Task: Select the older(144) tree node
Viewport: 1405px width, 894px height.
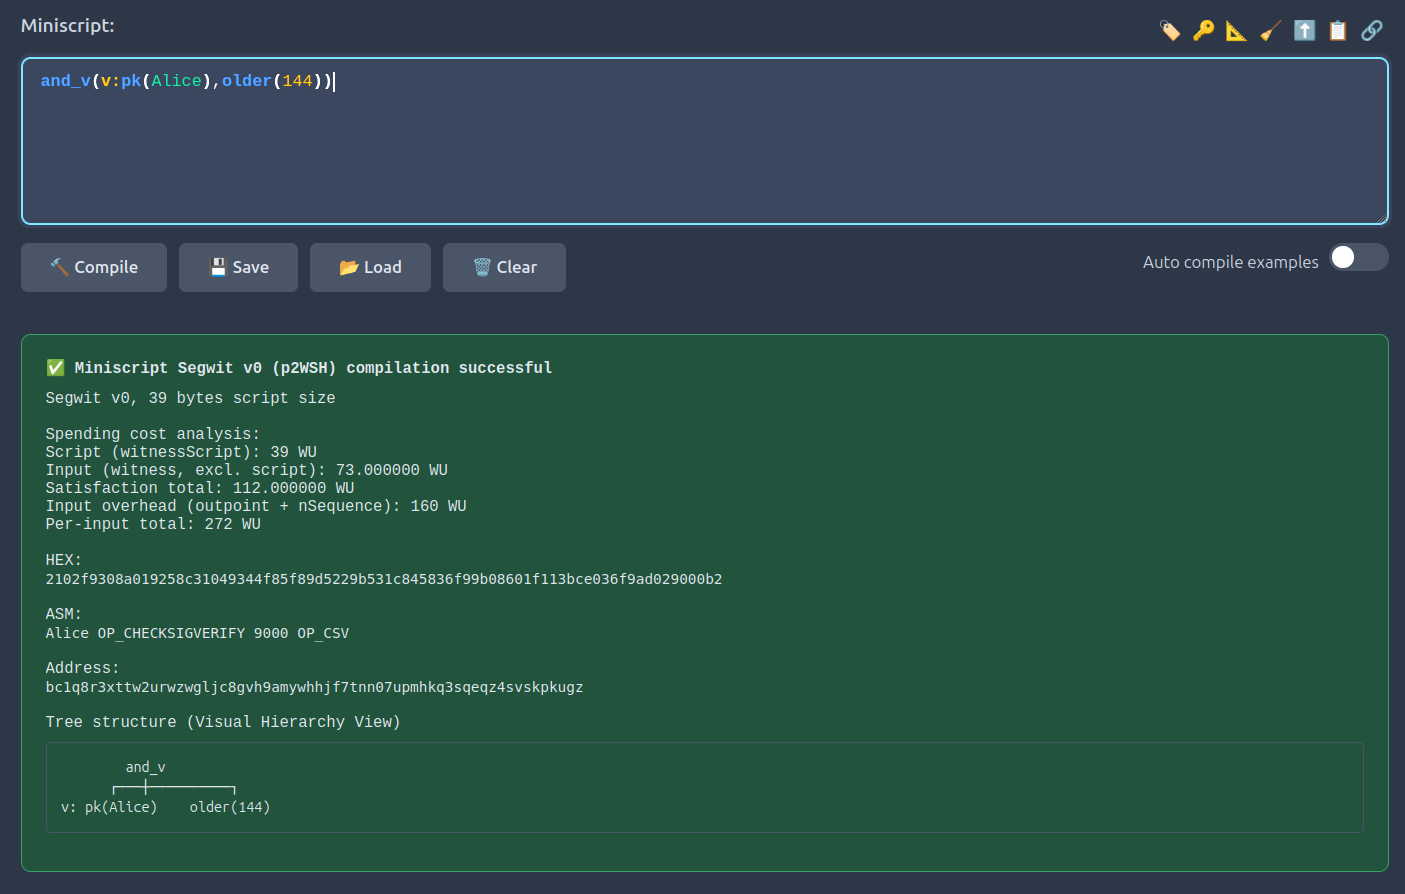Action: (230, 807)
